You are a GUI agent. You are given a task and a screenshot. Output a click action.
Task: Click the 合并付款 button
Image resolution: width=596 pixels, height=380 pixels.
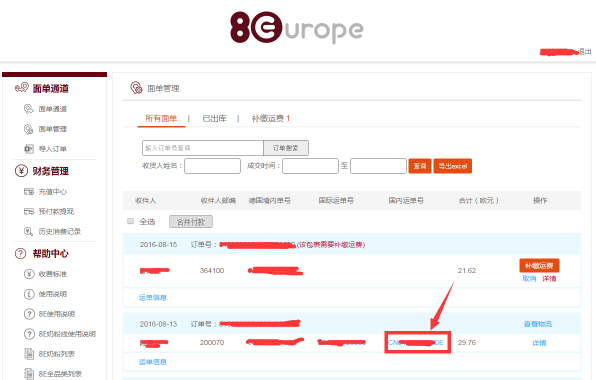pos(191,222)
